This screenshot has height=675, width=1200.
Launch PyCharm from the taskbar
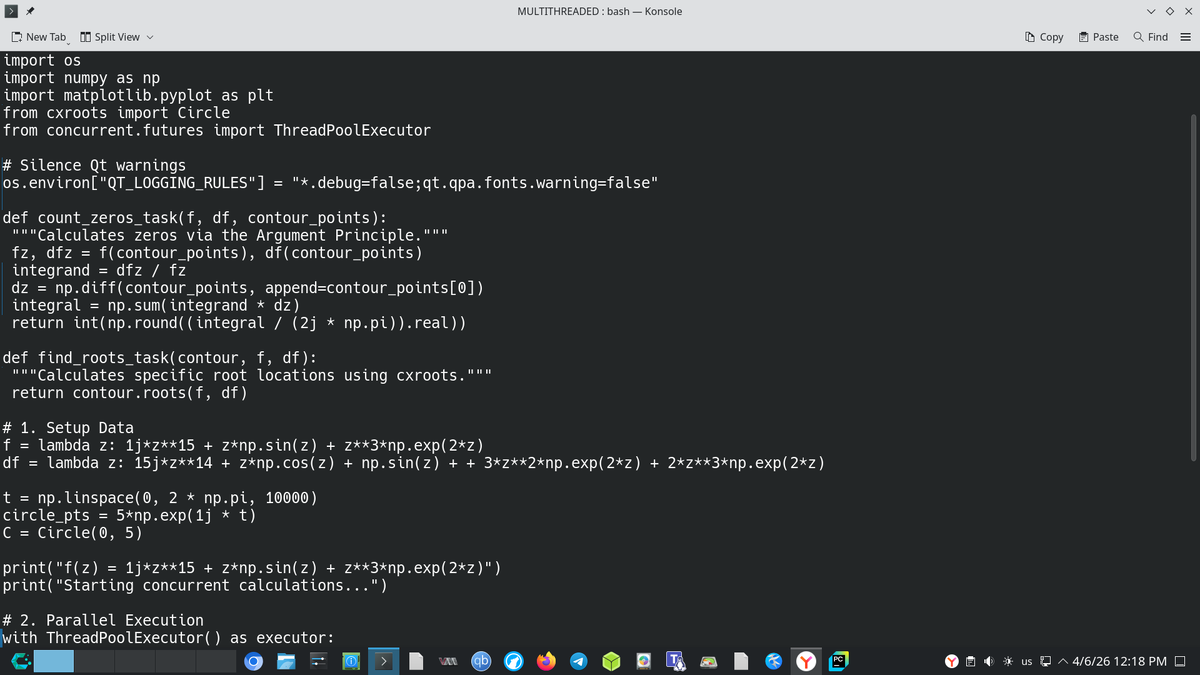(838, 661)
